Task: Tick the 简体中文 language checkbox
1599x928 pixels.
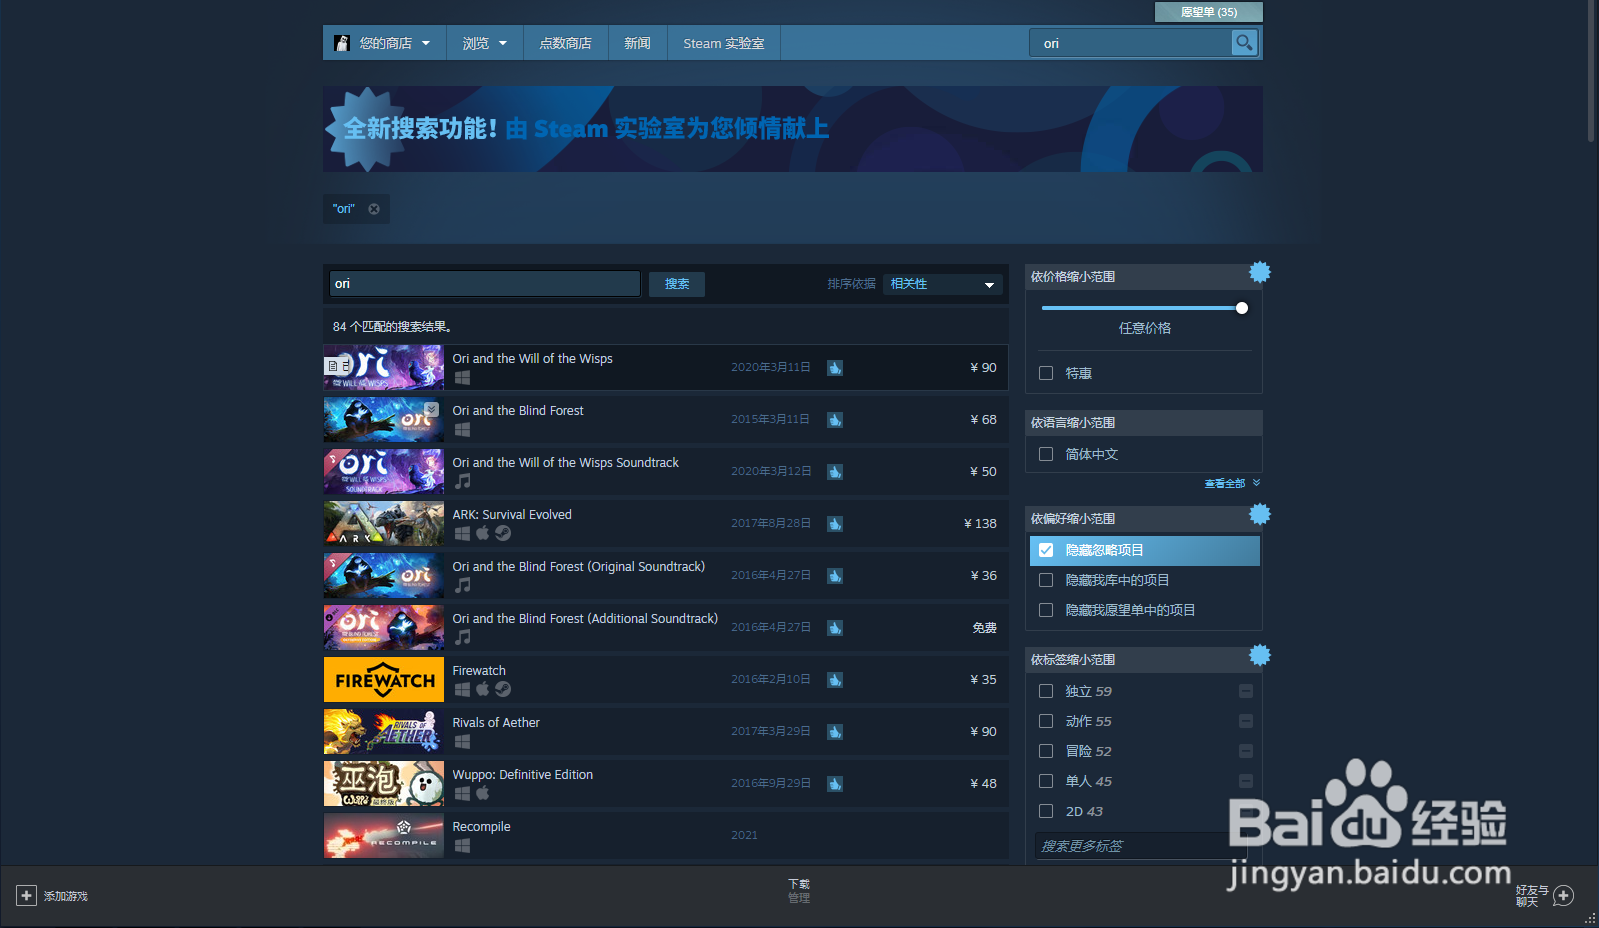Action: [1046, 454]
